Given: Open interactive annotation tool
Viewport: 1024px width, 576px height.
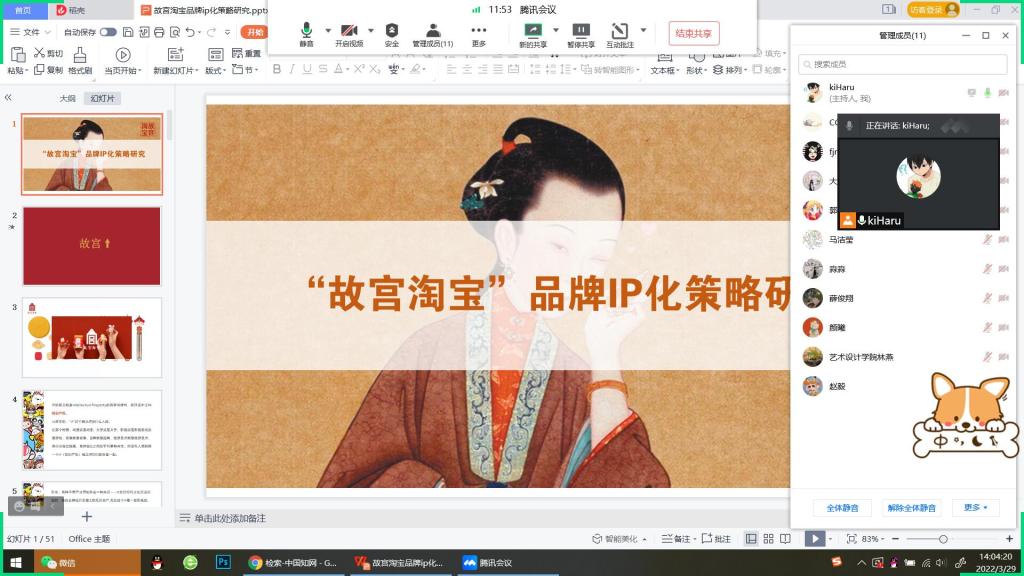Looking at the screenshot, I should tap(620, 35).
